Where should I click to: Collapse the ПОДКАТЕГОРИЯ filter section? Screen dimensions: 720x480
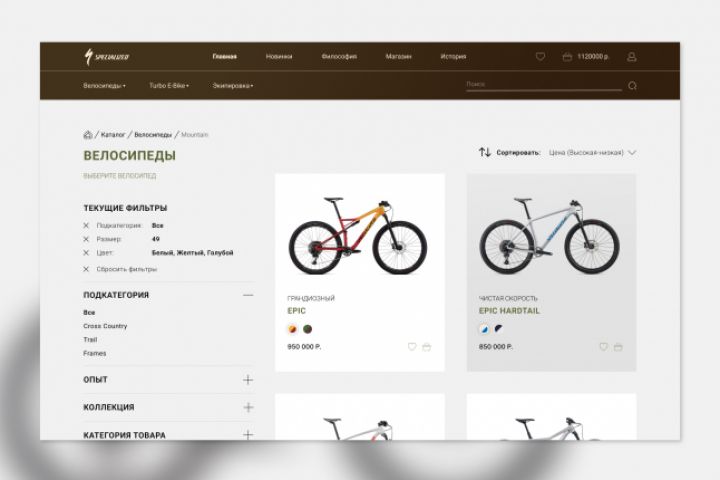(x=248, y=295)
